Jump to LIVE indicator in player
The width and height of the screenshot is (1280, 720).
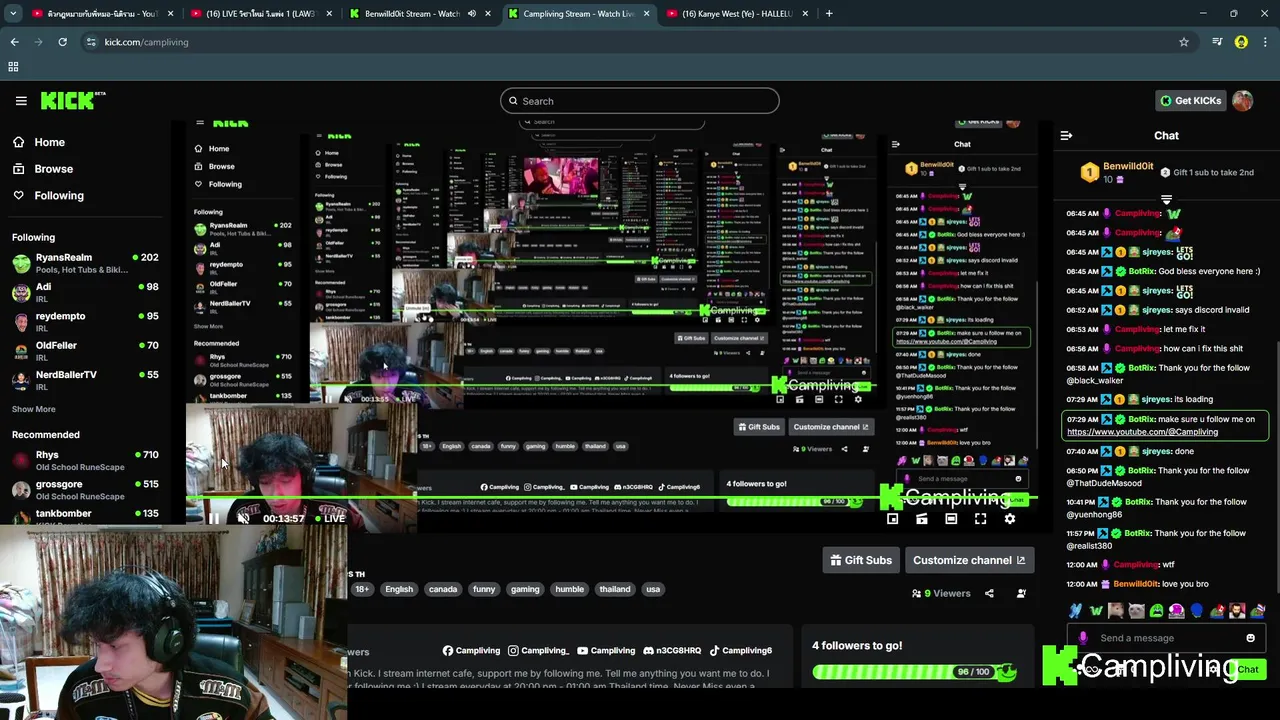tap(329, 519)
